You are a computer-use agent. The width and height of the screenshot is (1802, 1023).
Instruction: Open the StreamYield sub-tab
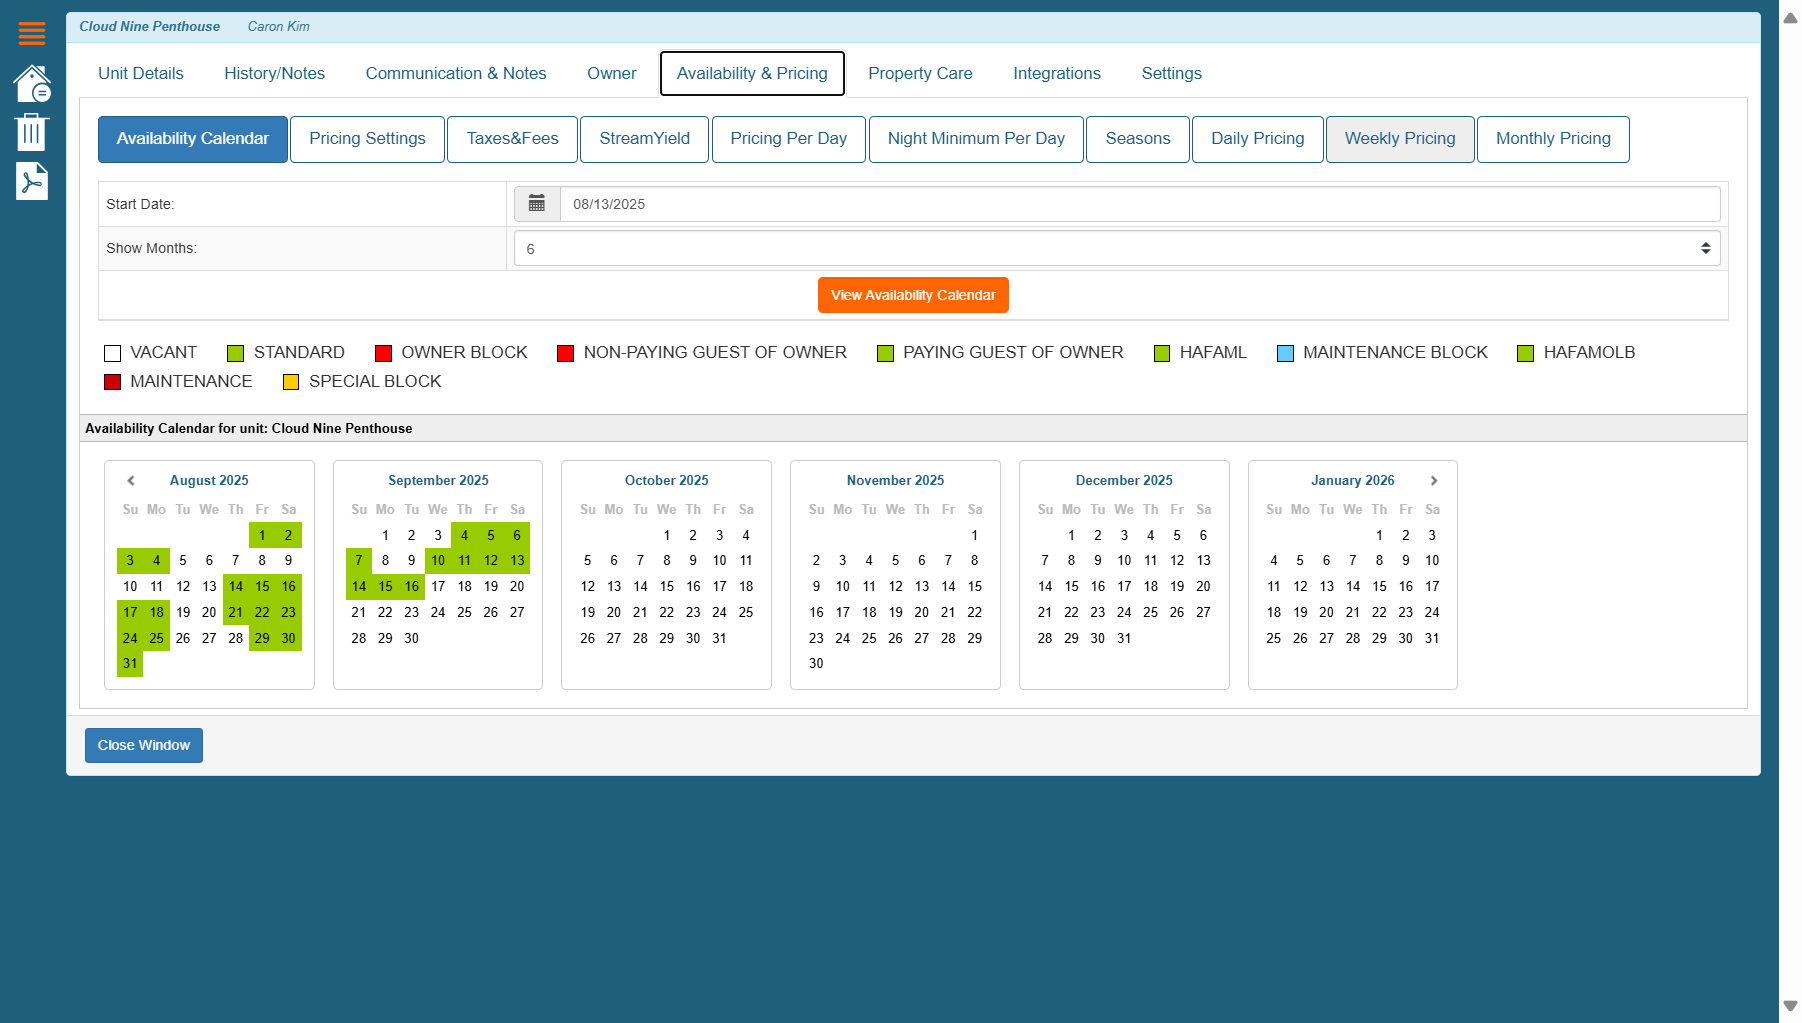click(645, 139)
